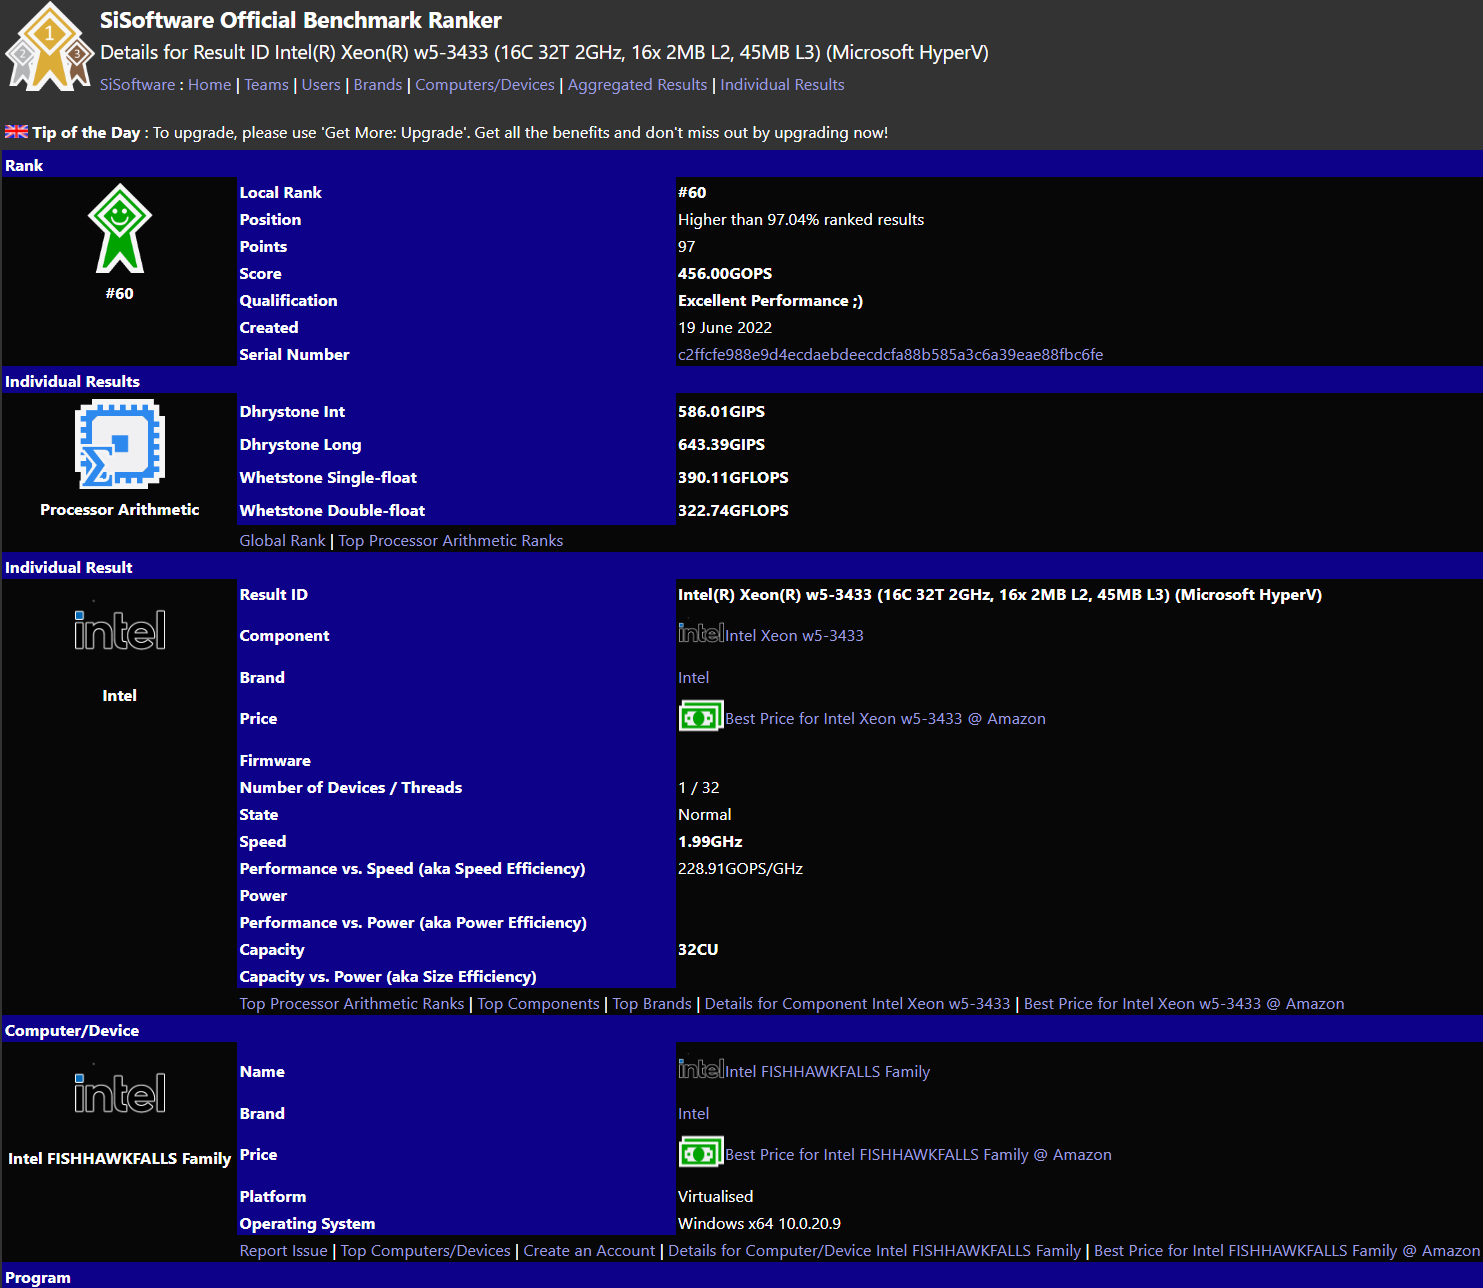Click the green rank #60 ribbon badge
This screenshot has width=1483, height=1288.
pos(119,229)
